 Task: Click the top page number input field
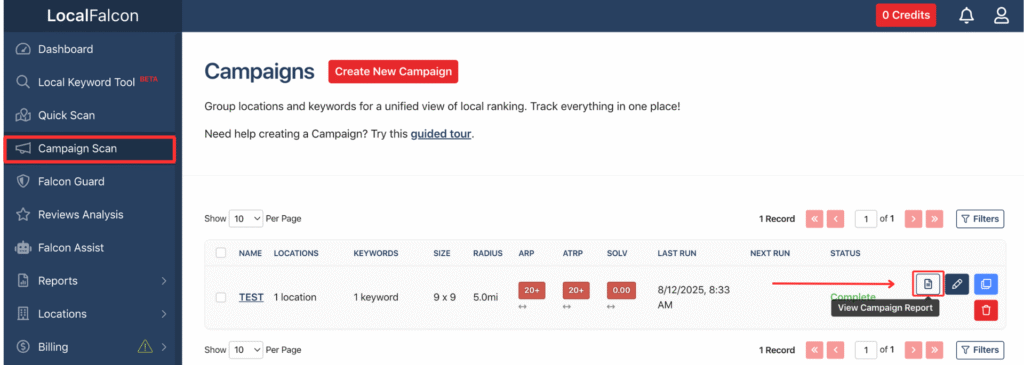pos(866,219)
